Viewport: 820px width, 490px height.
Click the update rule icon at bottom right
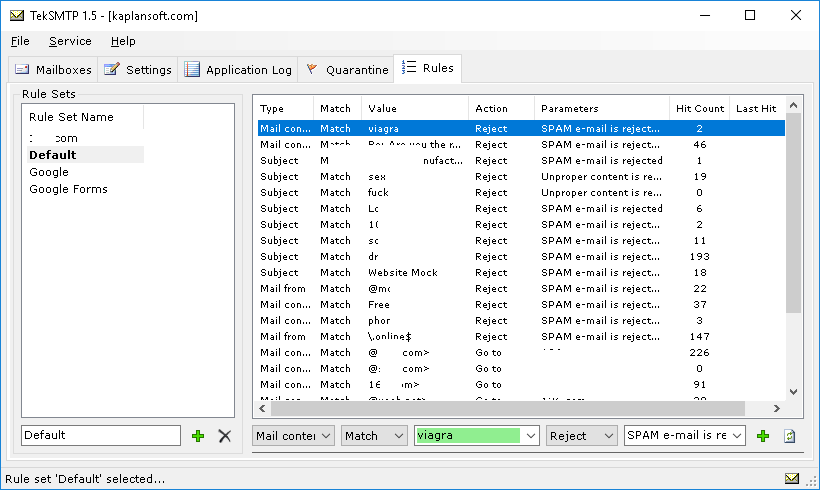789,436
